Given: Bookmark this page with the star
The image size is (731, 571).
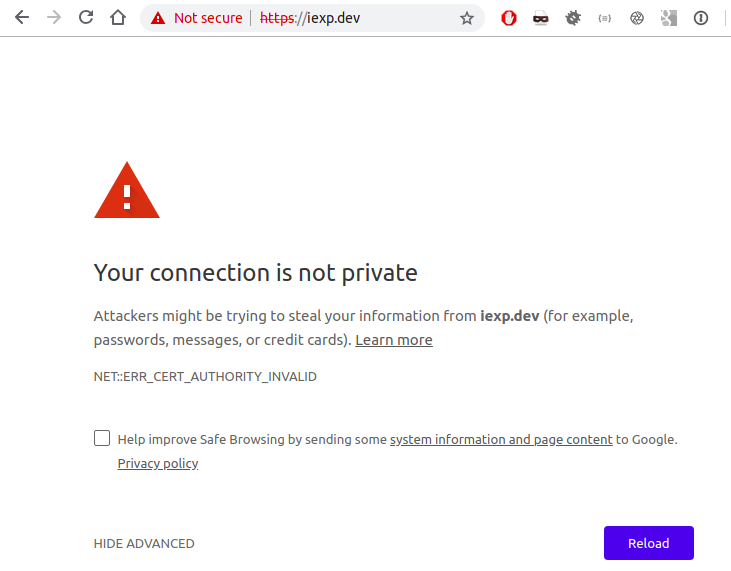Looking at the screenshot, I should pos(467,18).
